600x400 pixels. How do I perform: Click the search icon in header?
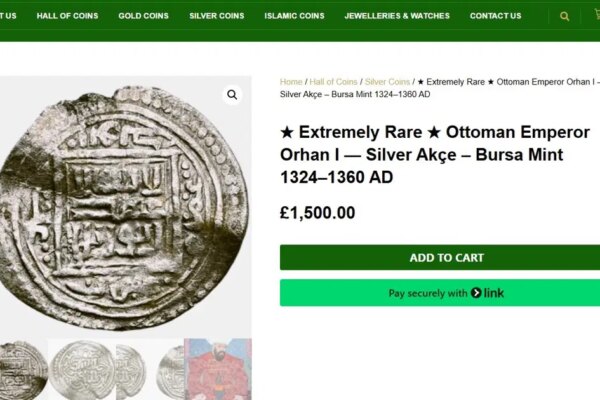pos(564,16)
